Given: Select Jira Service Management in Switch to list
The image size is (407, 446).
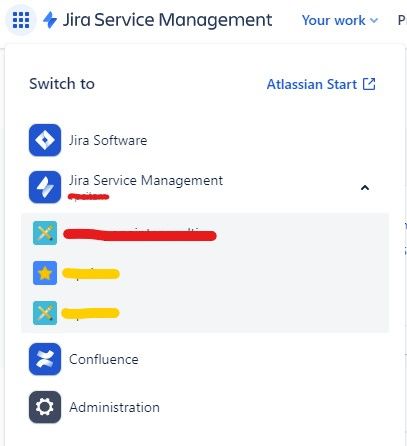Looking at the screenshot, I should [146, 181].
